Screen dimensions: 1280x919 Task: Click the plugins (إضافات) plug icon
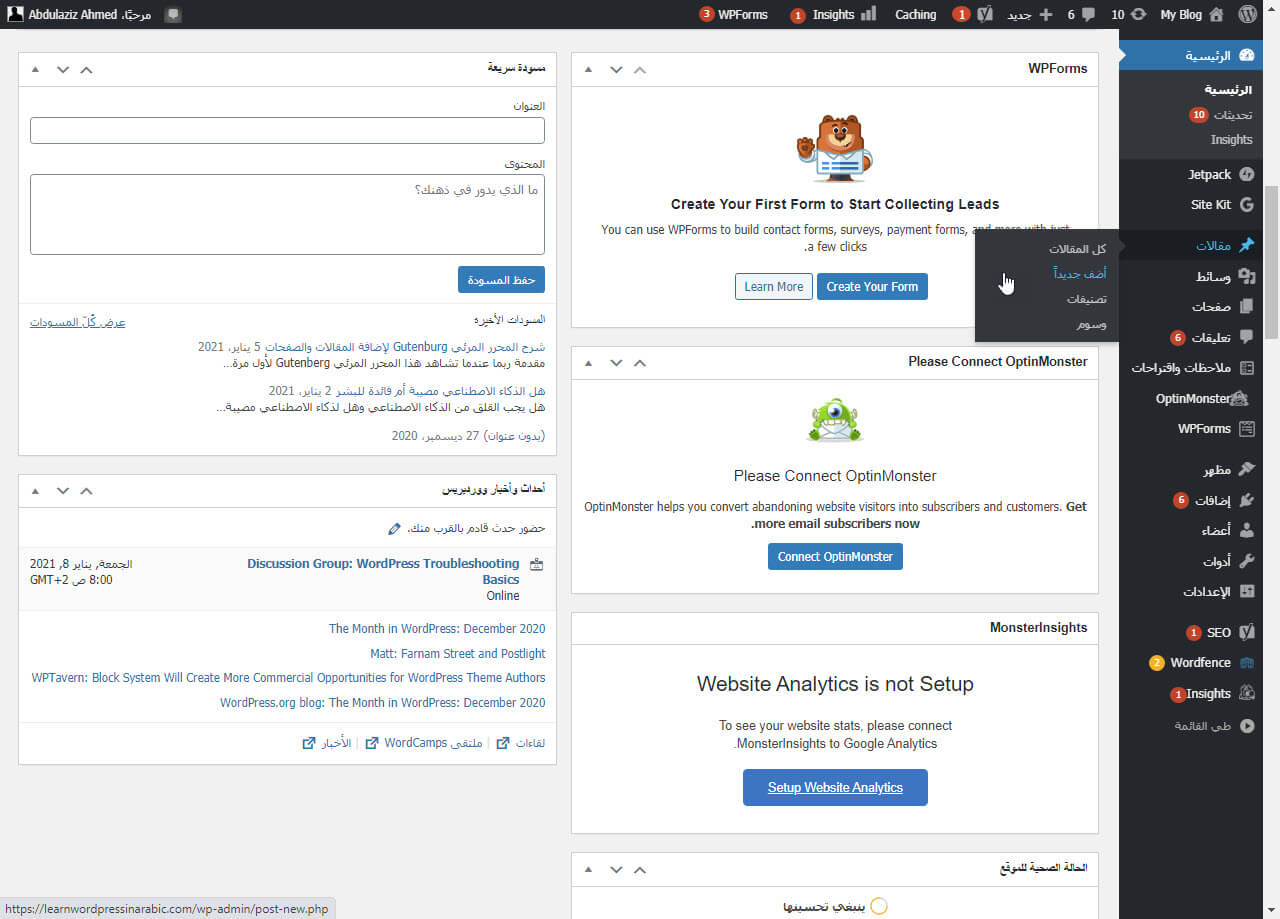[x=1246, y=500]
